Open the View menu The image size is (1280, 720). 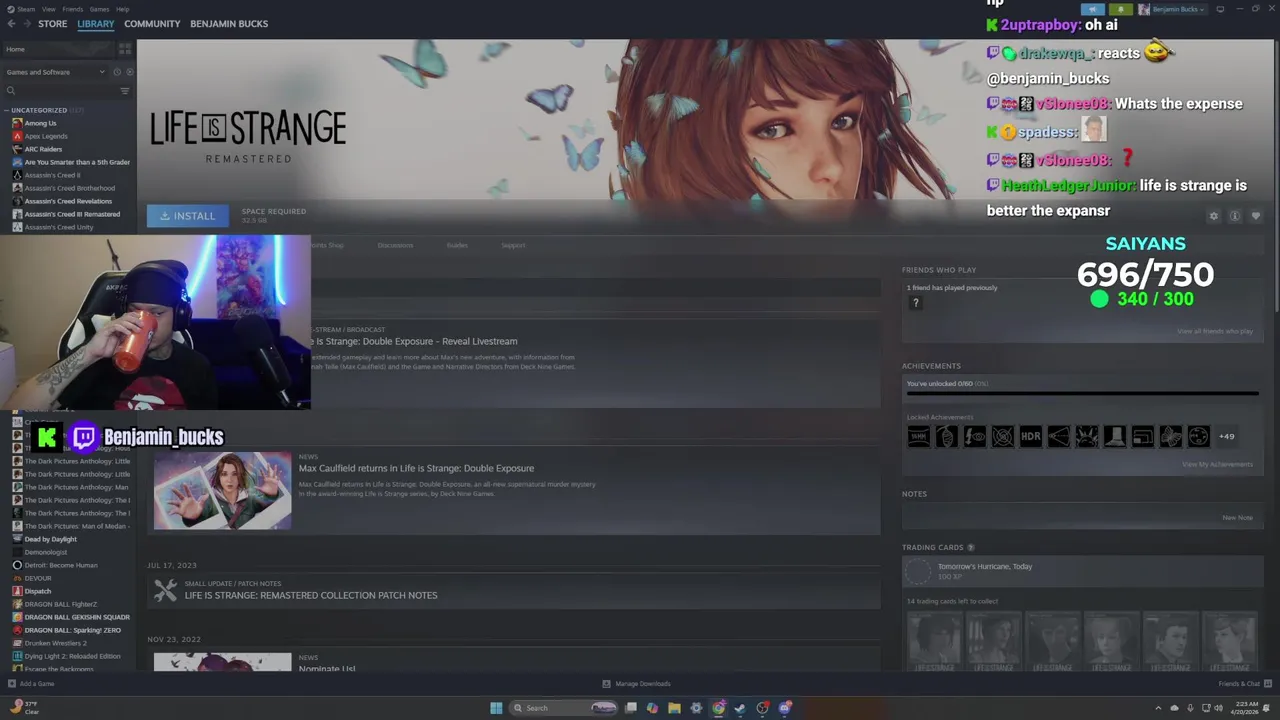coord(48,9)
